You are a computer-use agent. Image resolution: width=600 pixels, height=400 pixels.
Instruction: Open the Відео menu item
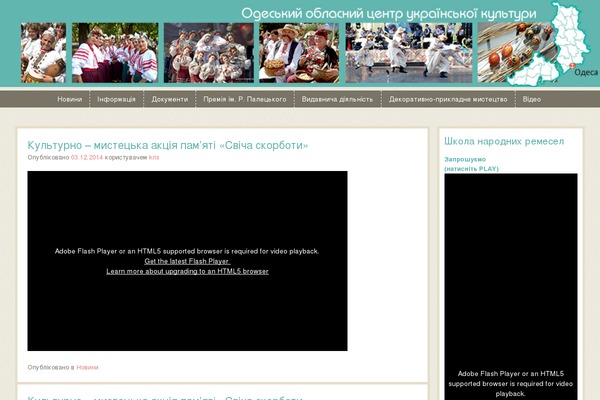tap(532, 99)
